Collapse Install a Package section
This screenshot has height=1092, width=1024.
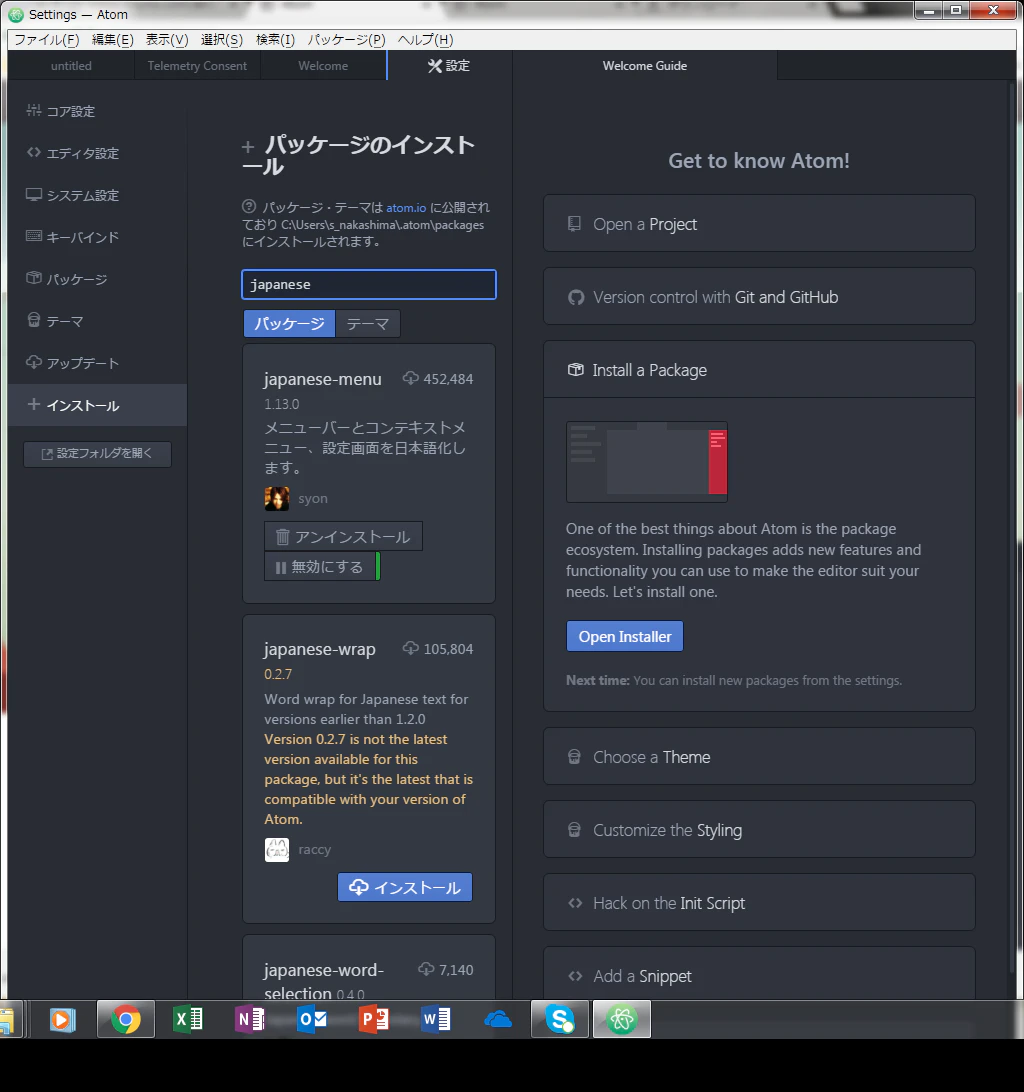(759, 370)
